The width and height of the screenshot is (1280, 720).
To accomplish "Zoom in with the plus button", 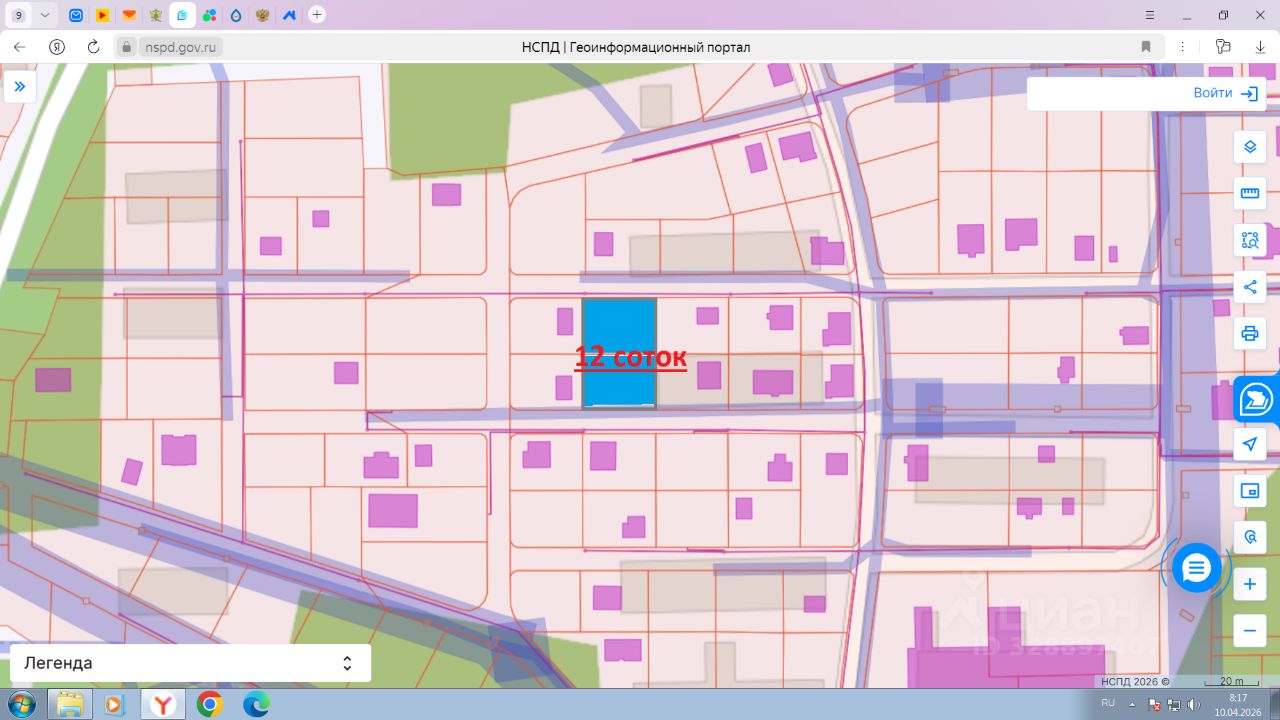I will (1249, 584).
